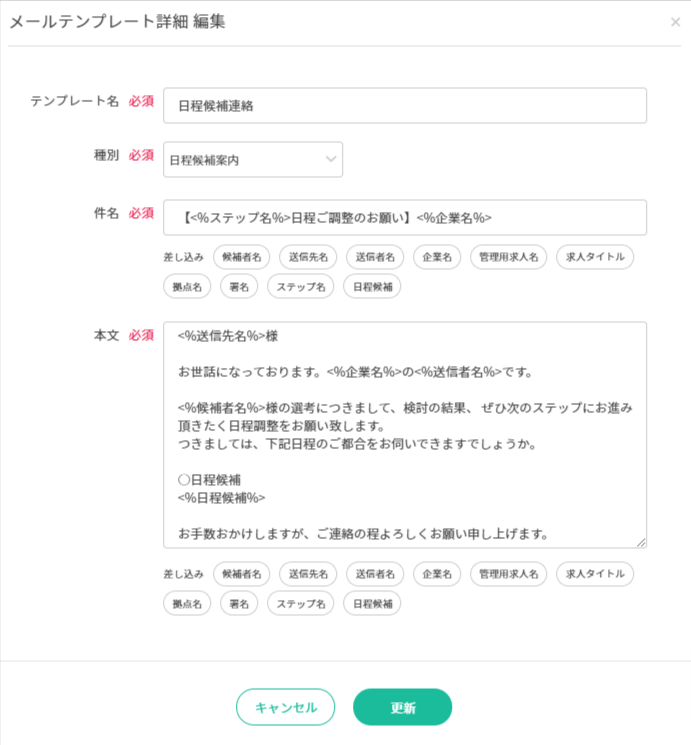Screen dimensions: 691x745
Task: Insert 署名 tag under the body
Action: tap(239, 603)
